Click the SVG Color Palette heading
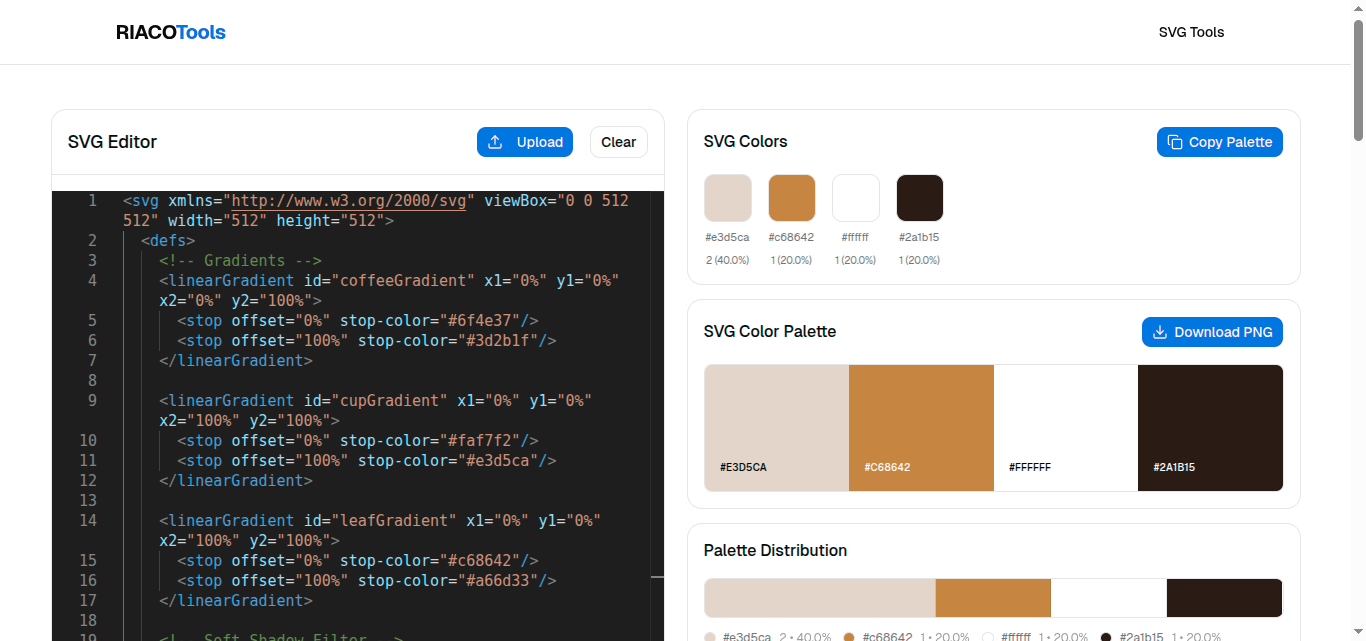1366x641 pixels. pyautogui.click(x=770, y=331)
